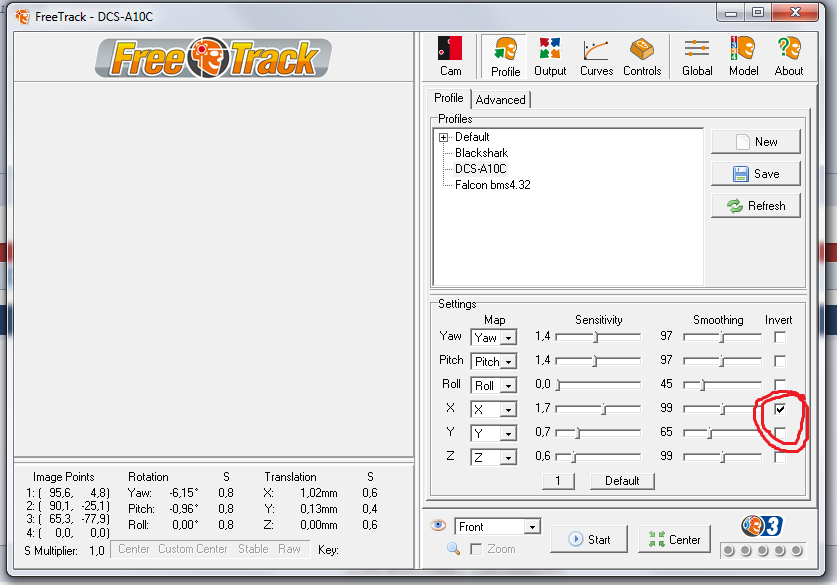Open the Pitch map dropdown
Screen dimensions: 837x585
coord(509,361)
